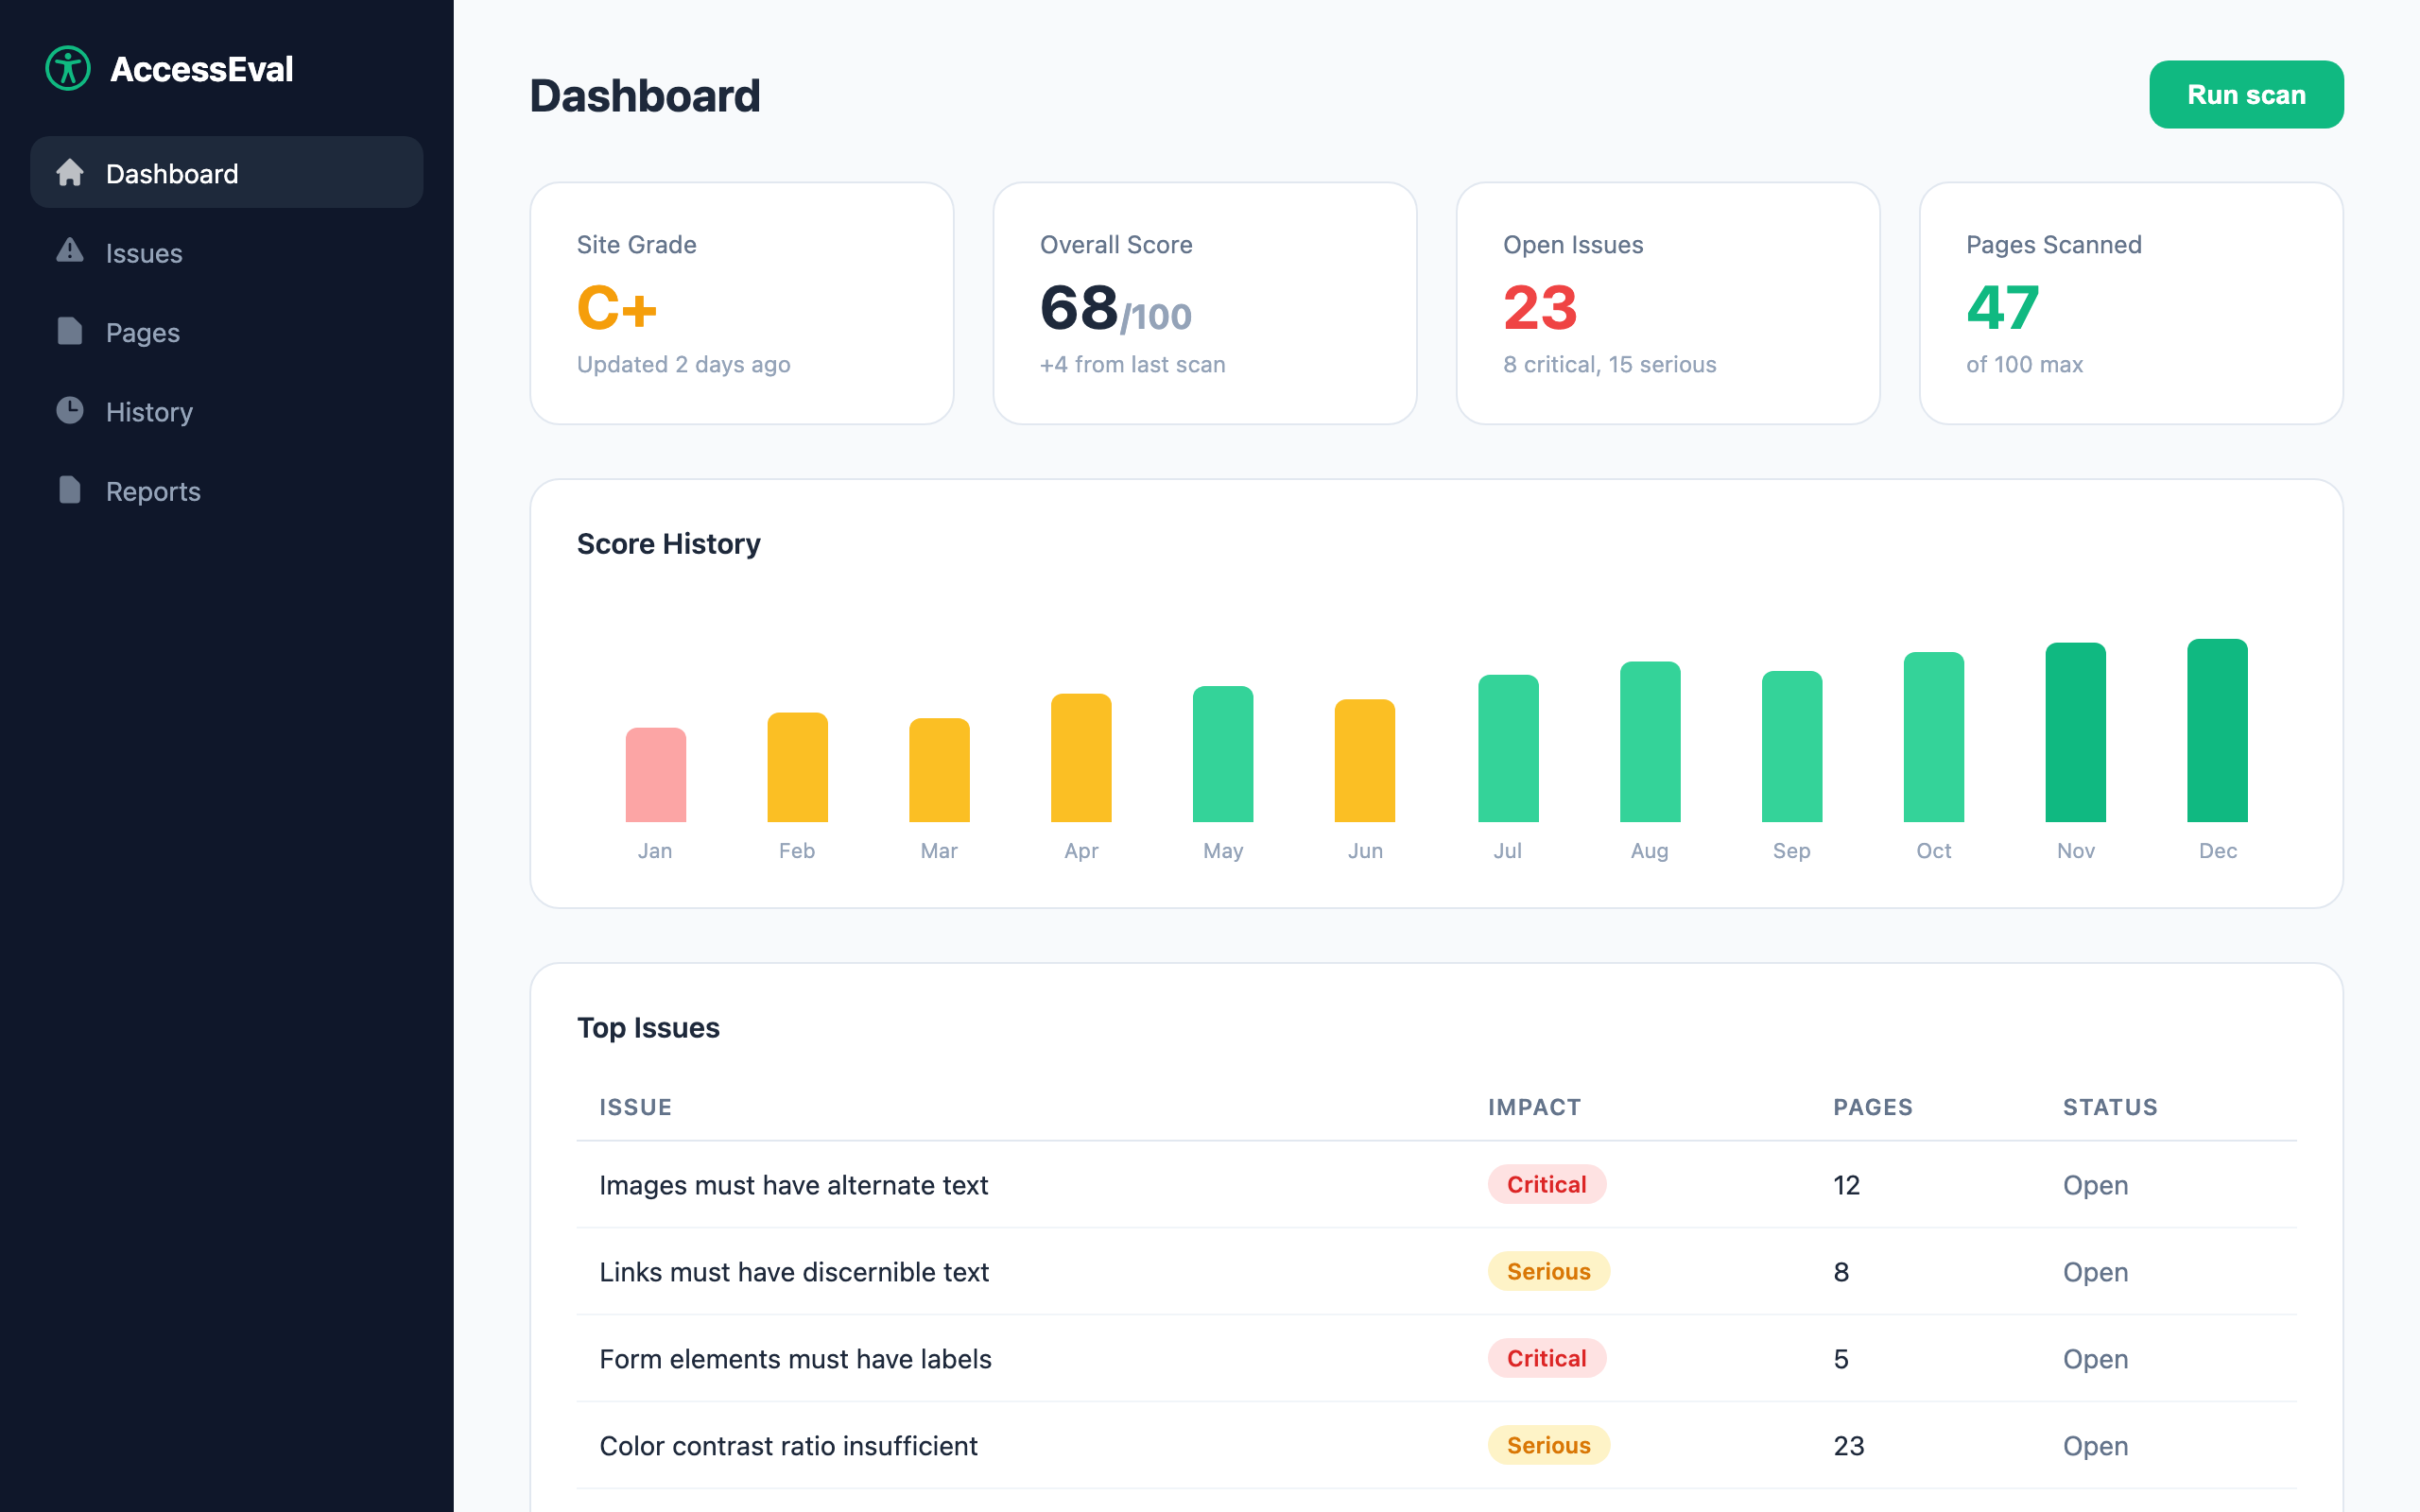Click the Dashboard home icon
2420x1512 pixels.
point(69,173)
